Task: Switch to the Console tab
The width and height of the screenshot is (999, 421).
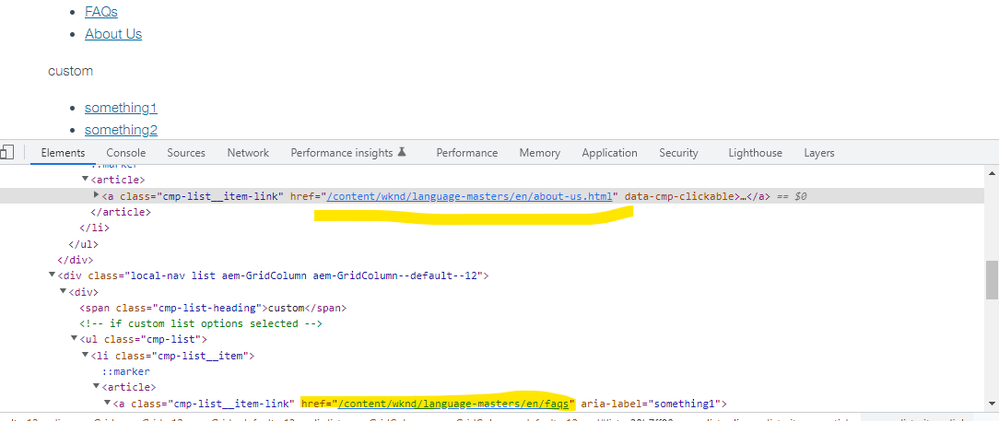Action: click(126, 153)
